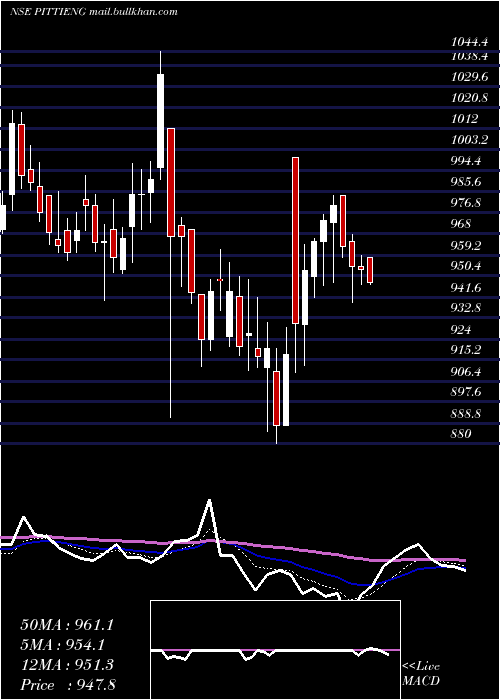Click the 897.6 price axis label
This screenshot has width=500, height=700.
pos(466,392)
